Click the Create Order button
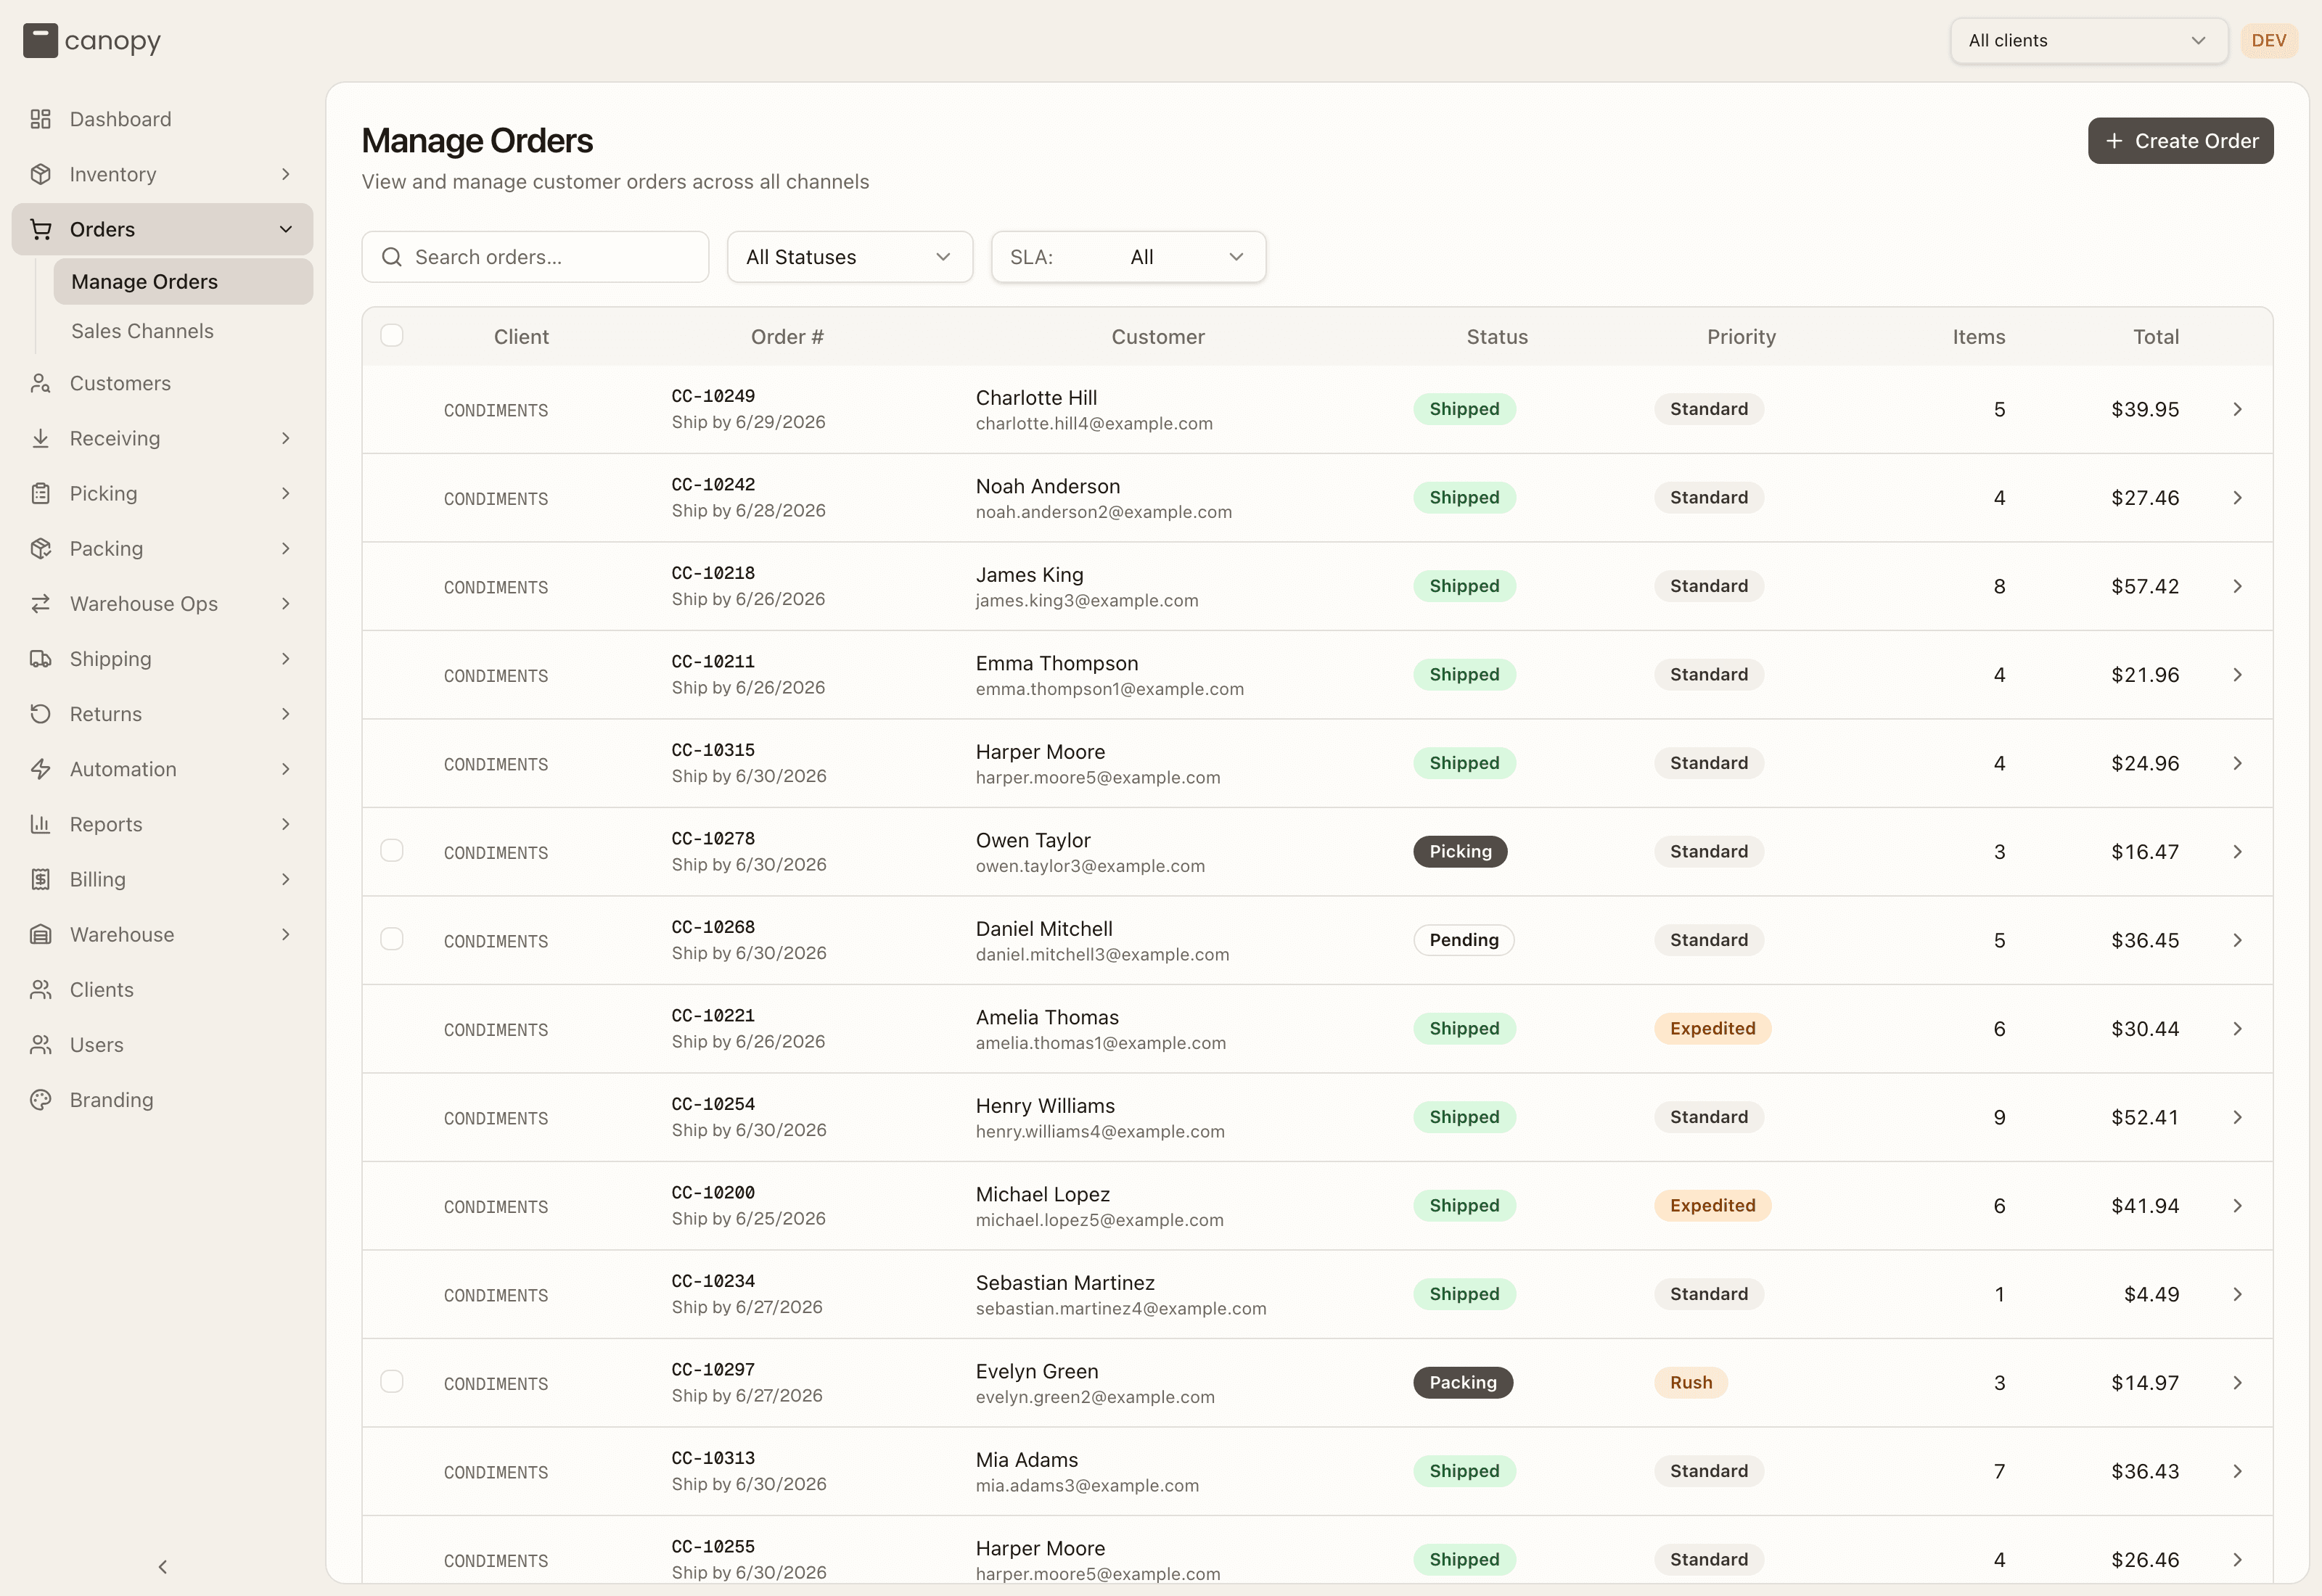 [x=2180, y=141]
